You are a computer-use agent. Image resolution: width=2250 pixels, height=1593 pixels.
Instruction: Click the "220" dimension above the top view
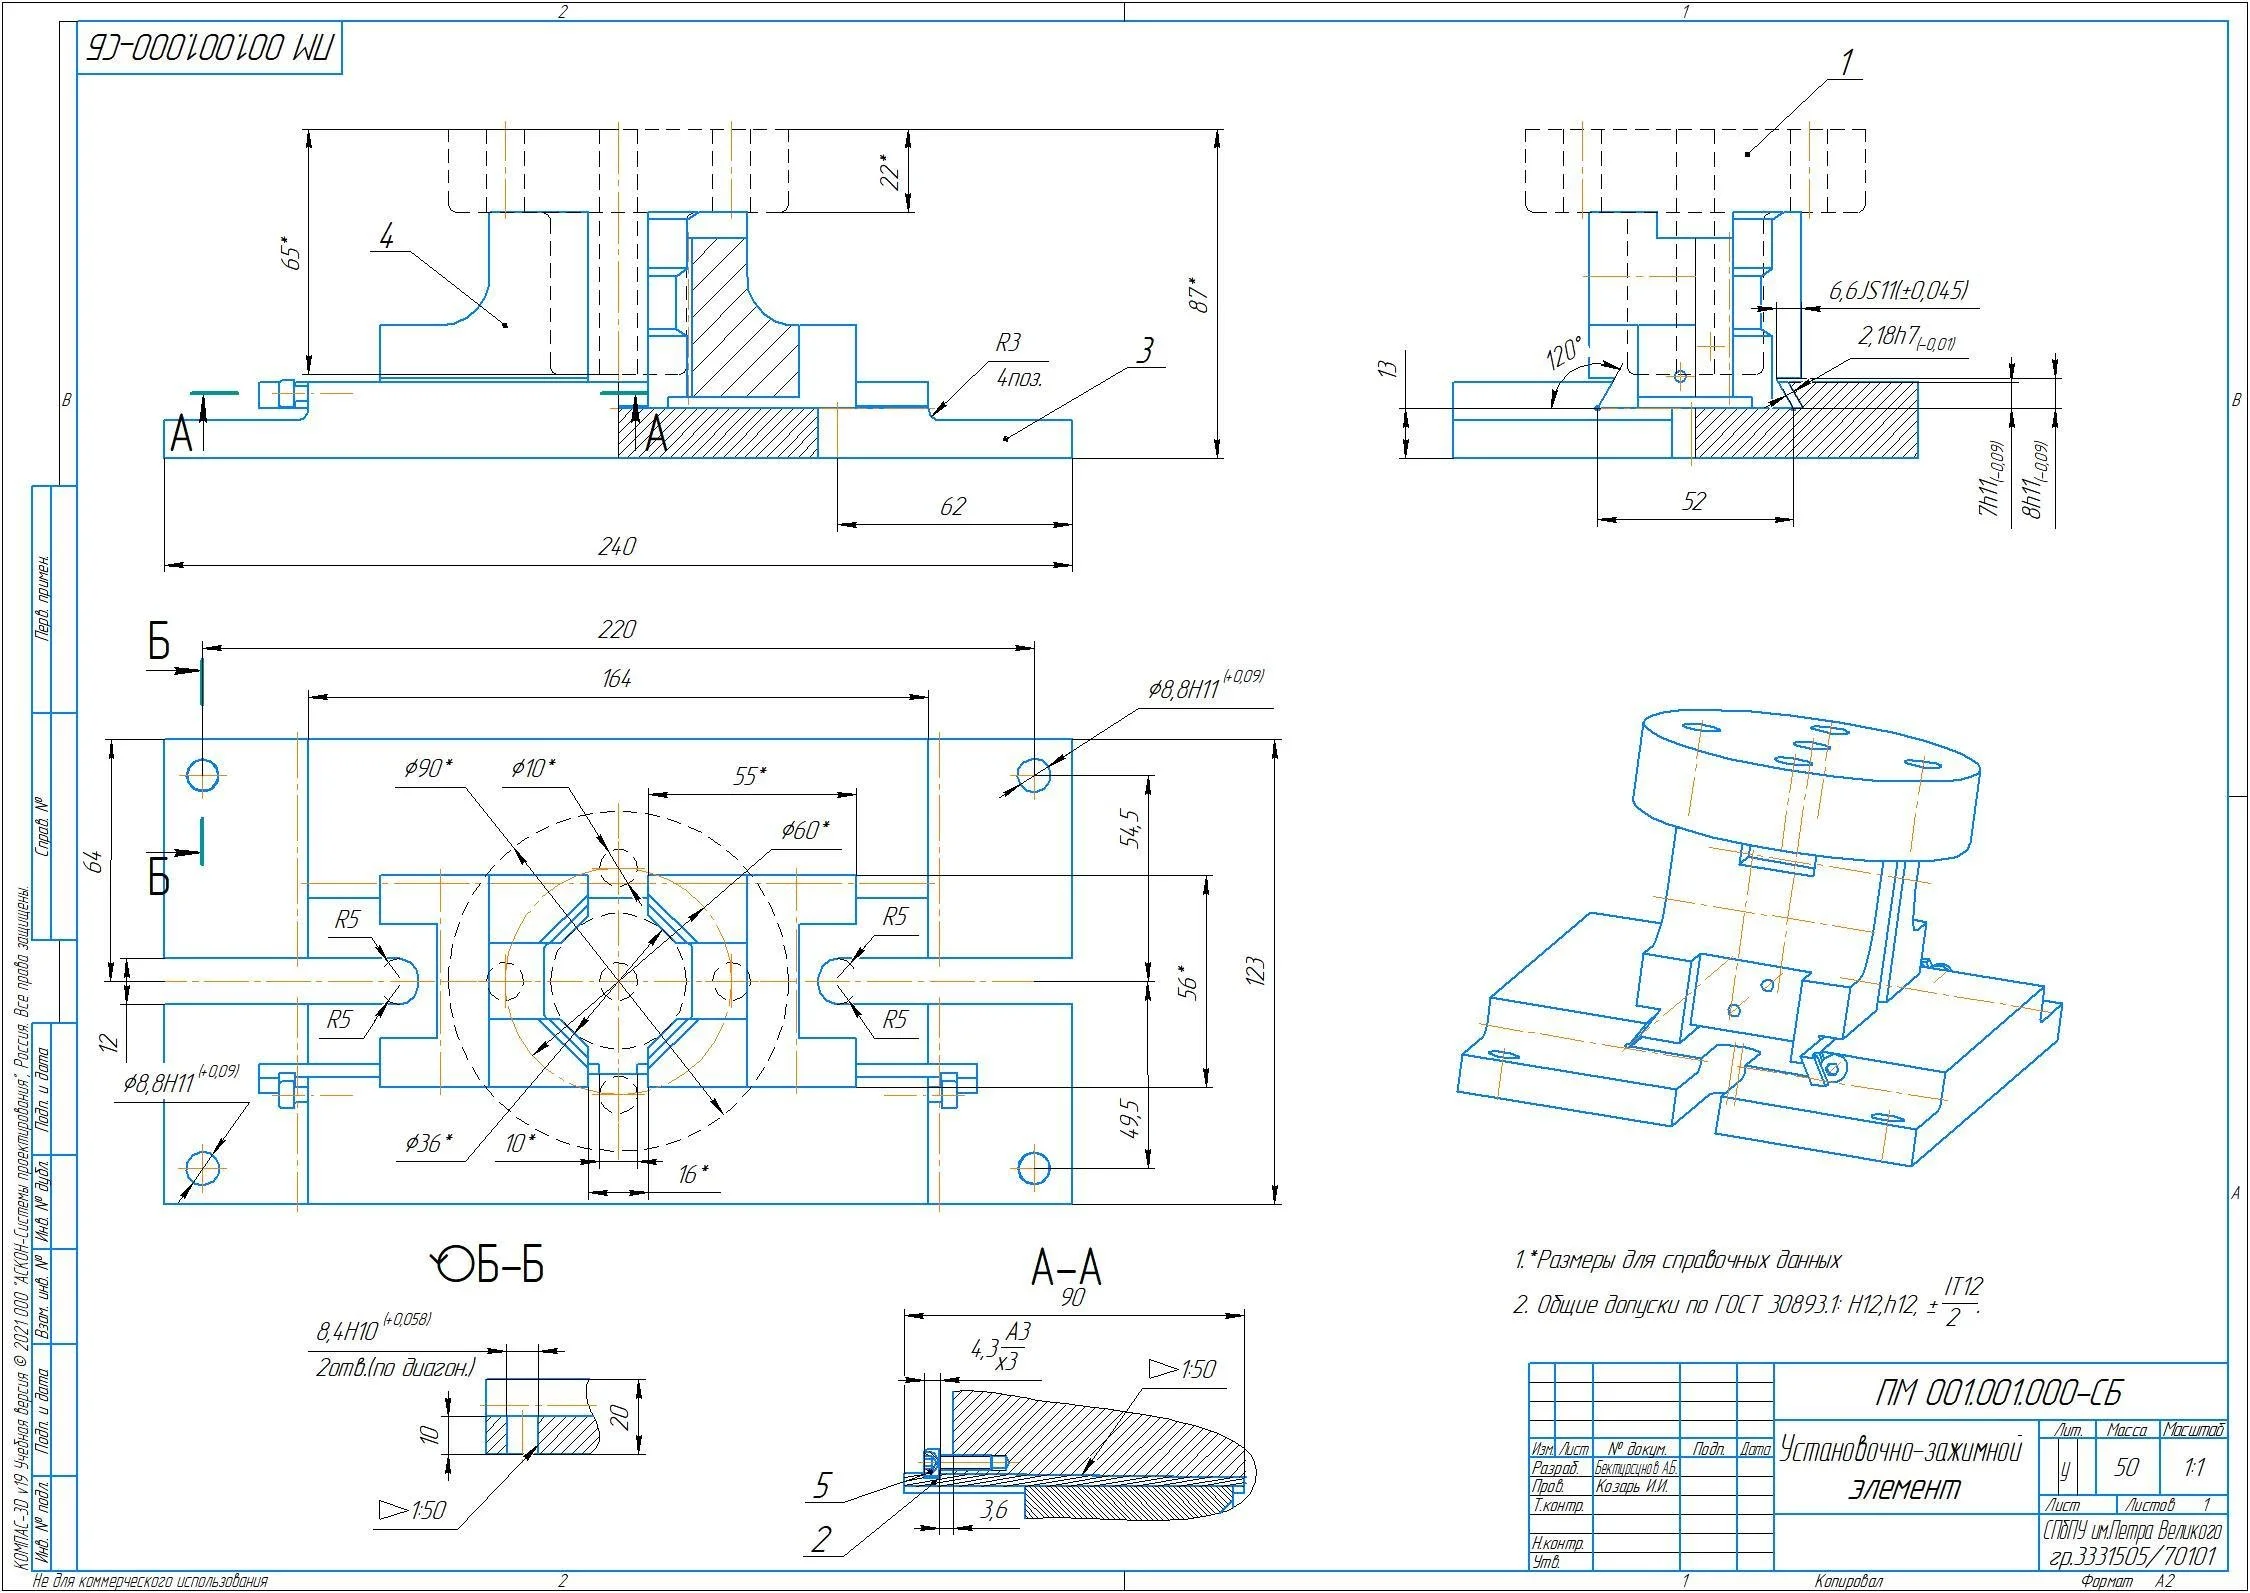tap(617, 629)
